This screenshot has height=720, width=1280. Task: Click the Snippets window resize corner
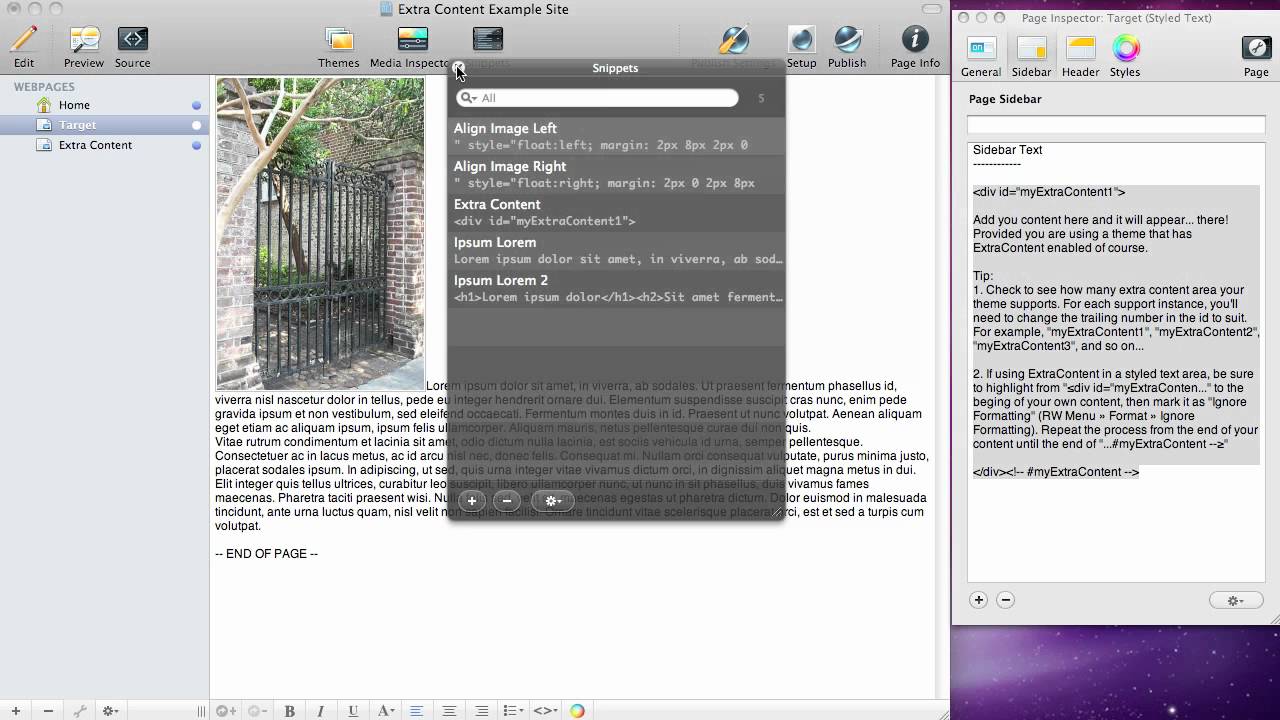pos(777,512)
